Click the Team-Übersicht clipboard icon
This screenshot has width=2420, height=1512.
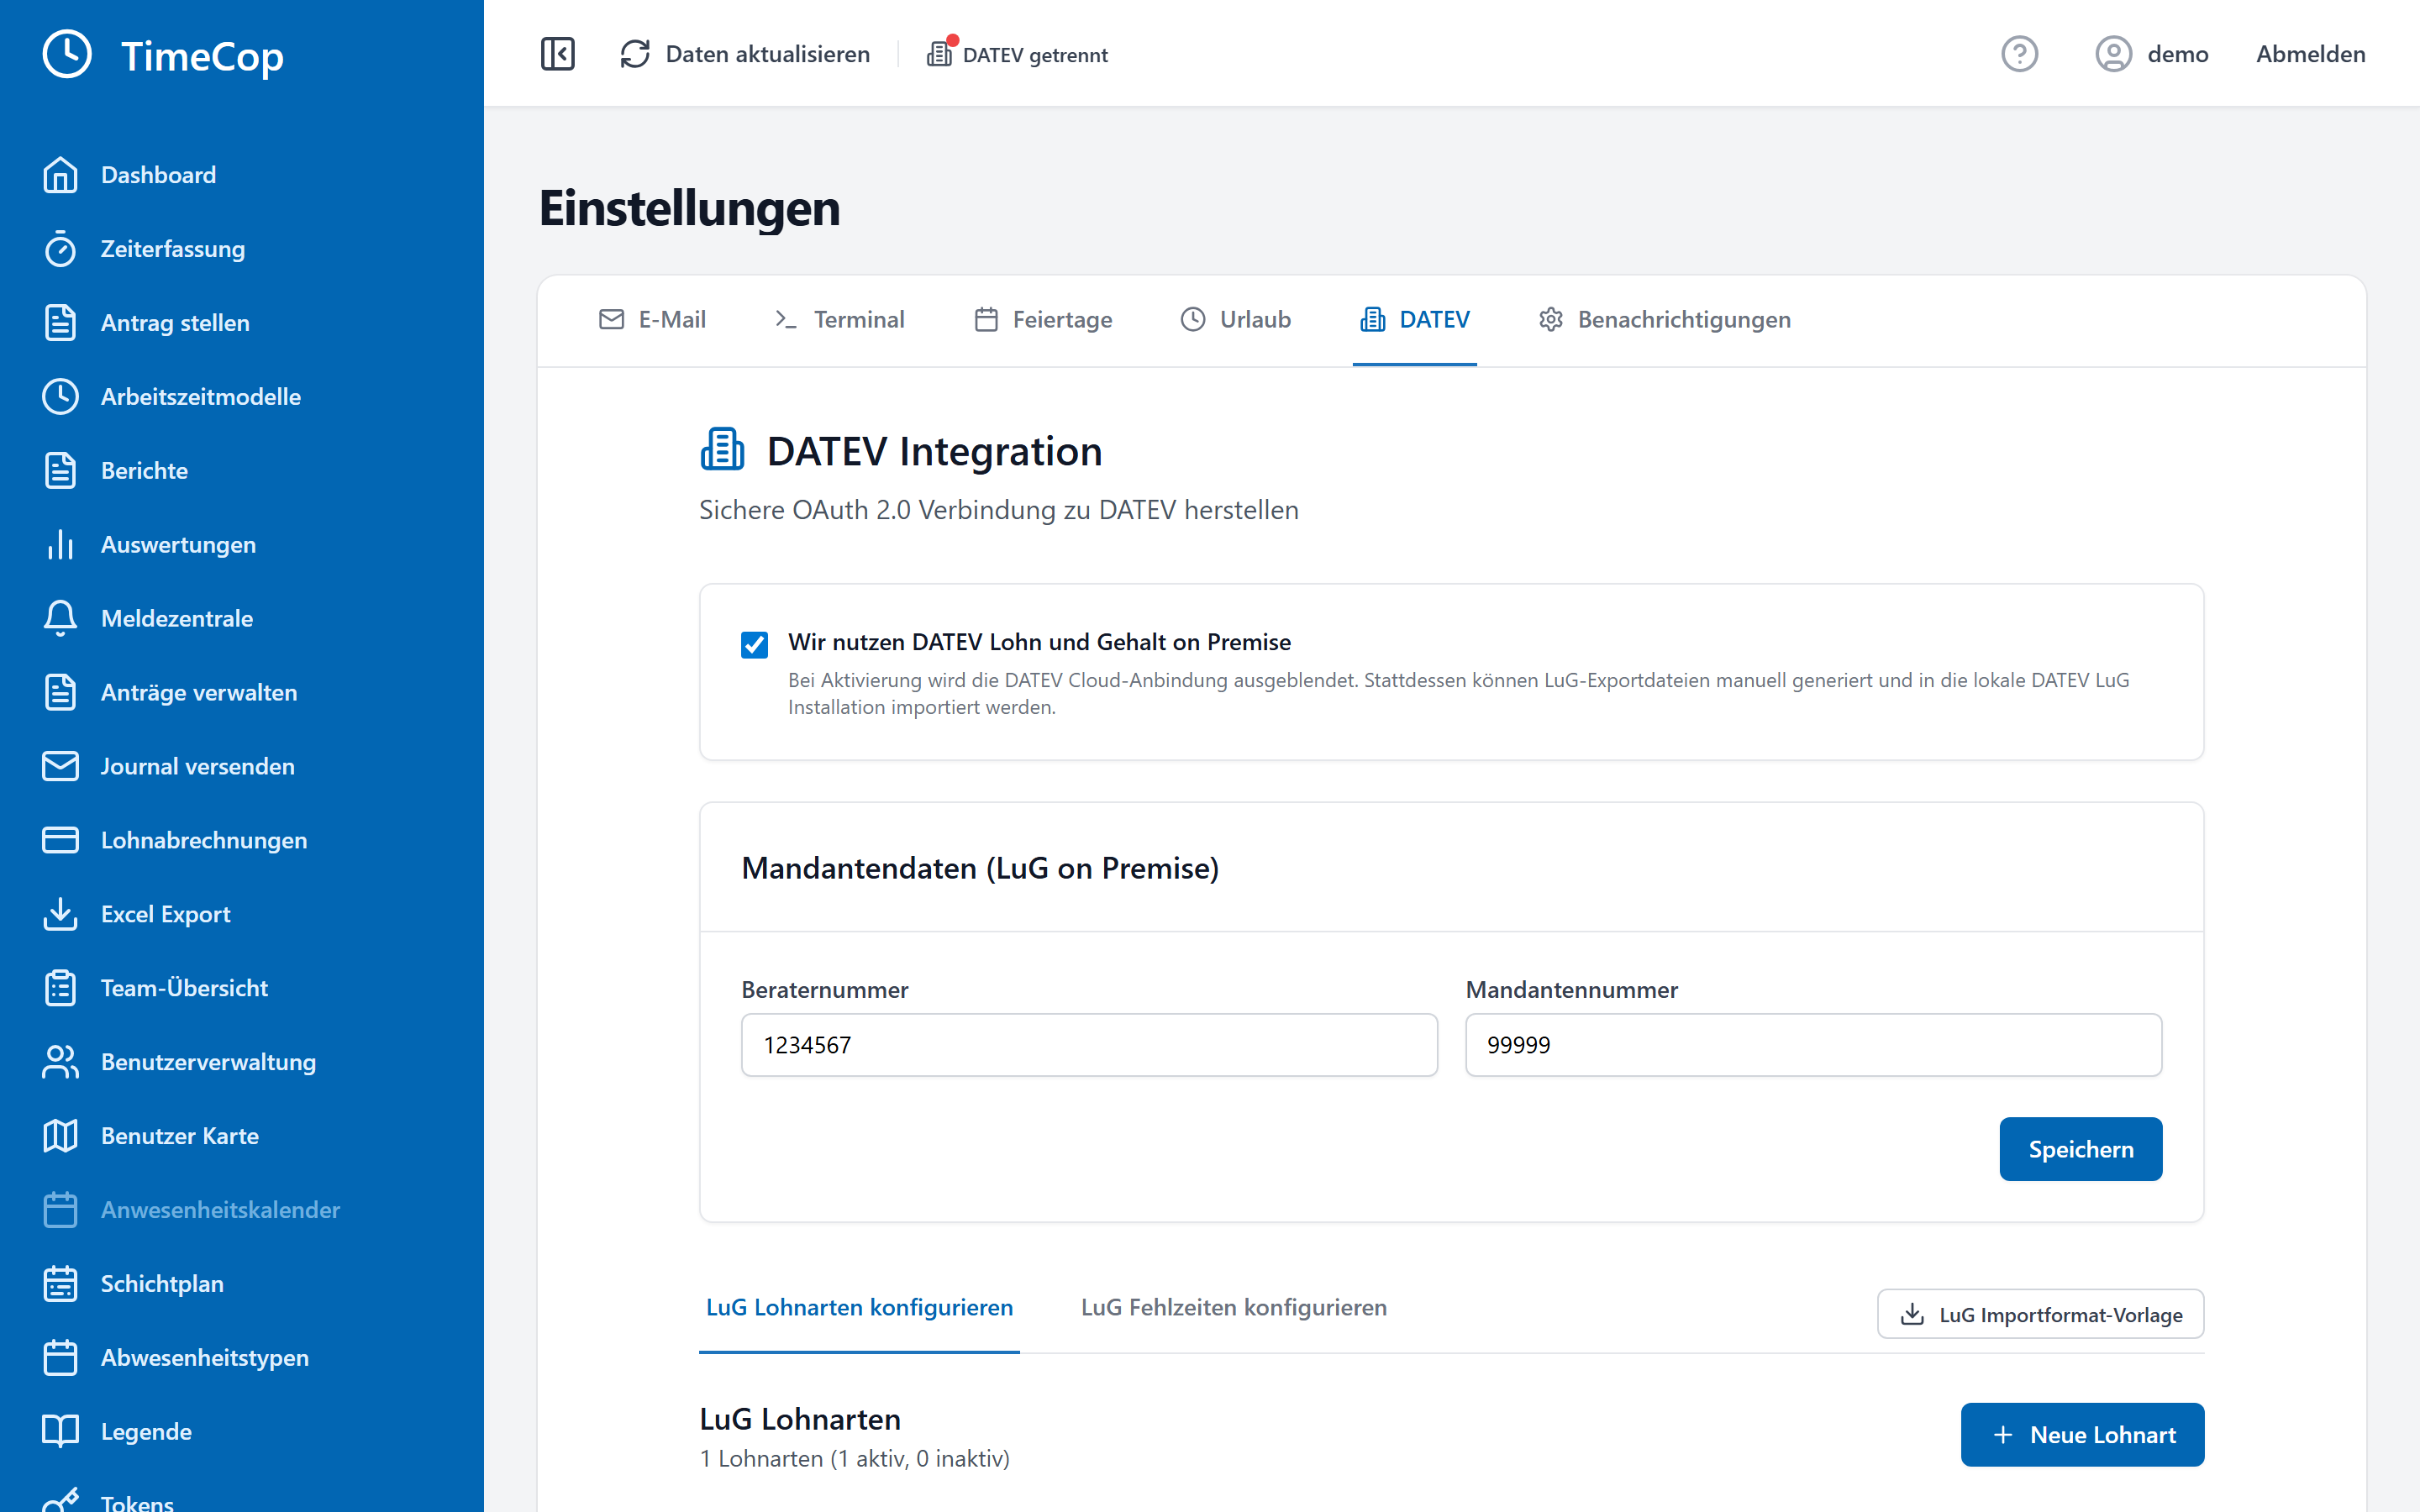pyautogui.click(x=60, y=988)
